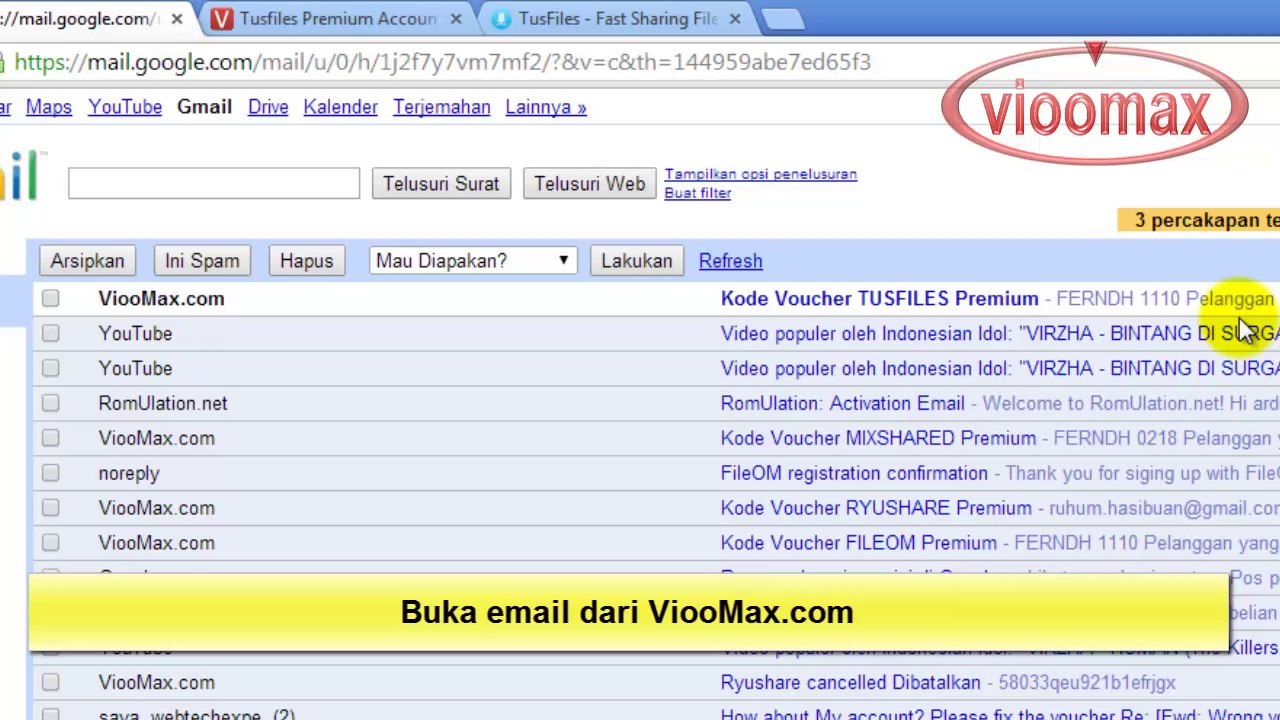Click the browser address bar URL
The image size is (1280, 720).
click(x=442, y=62)
